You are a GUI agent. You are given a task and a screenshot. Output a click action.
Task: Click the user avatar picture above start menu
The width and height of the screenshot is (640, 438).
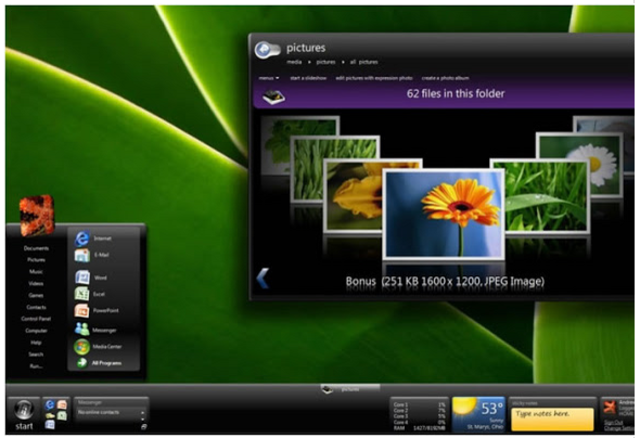[37, 215]
